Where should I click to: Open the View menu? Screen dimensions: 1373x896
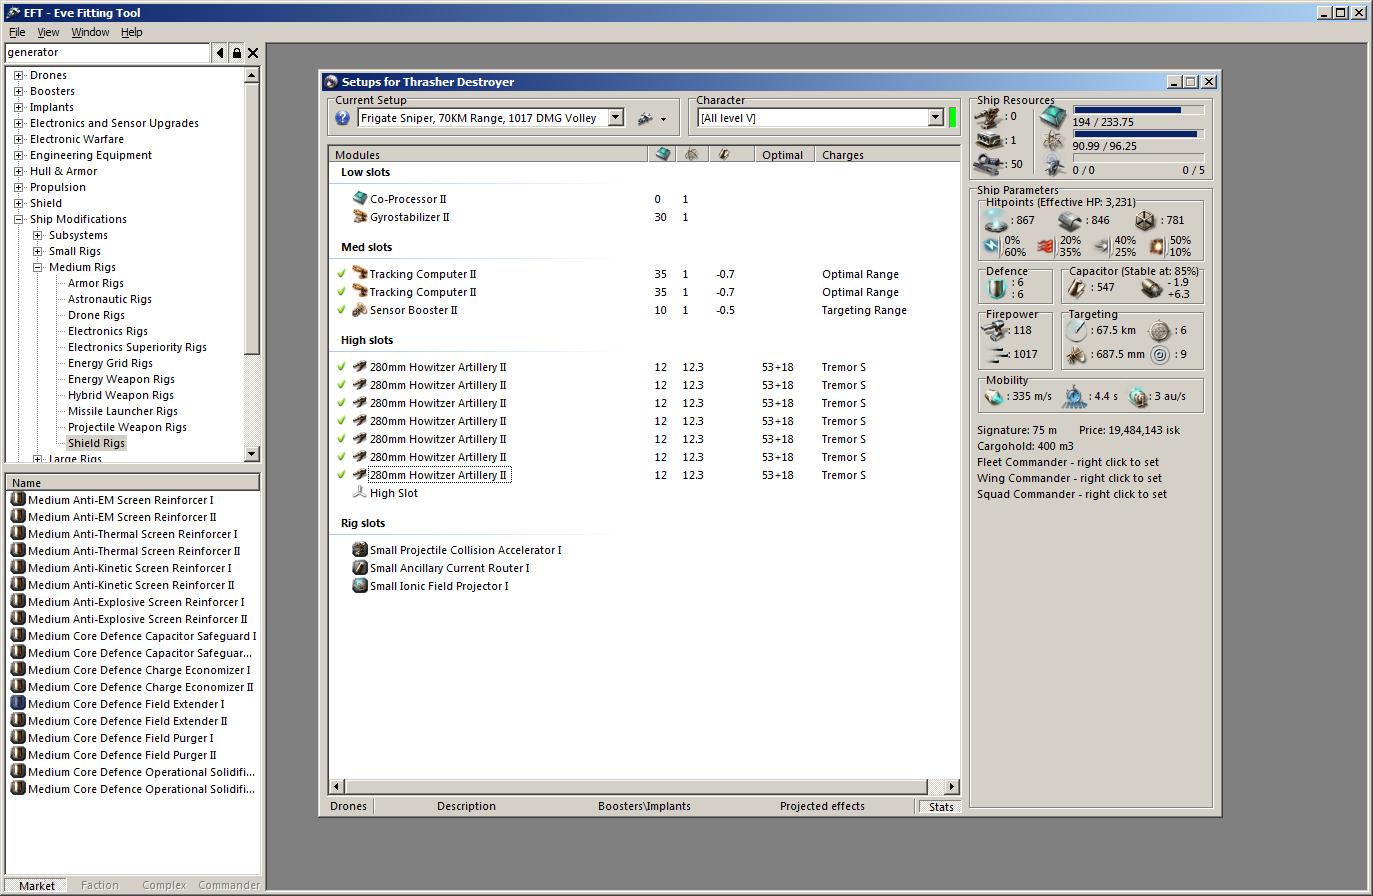48,32
